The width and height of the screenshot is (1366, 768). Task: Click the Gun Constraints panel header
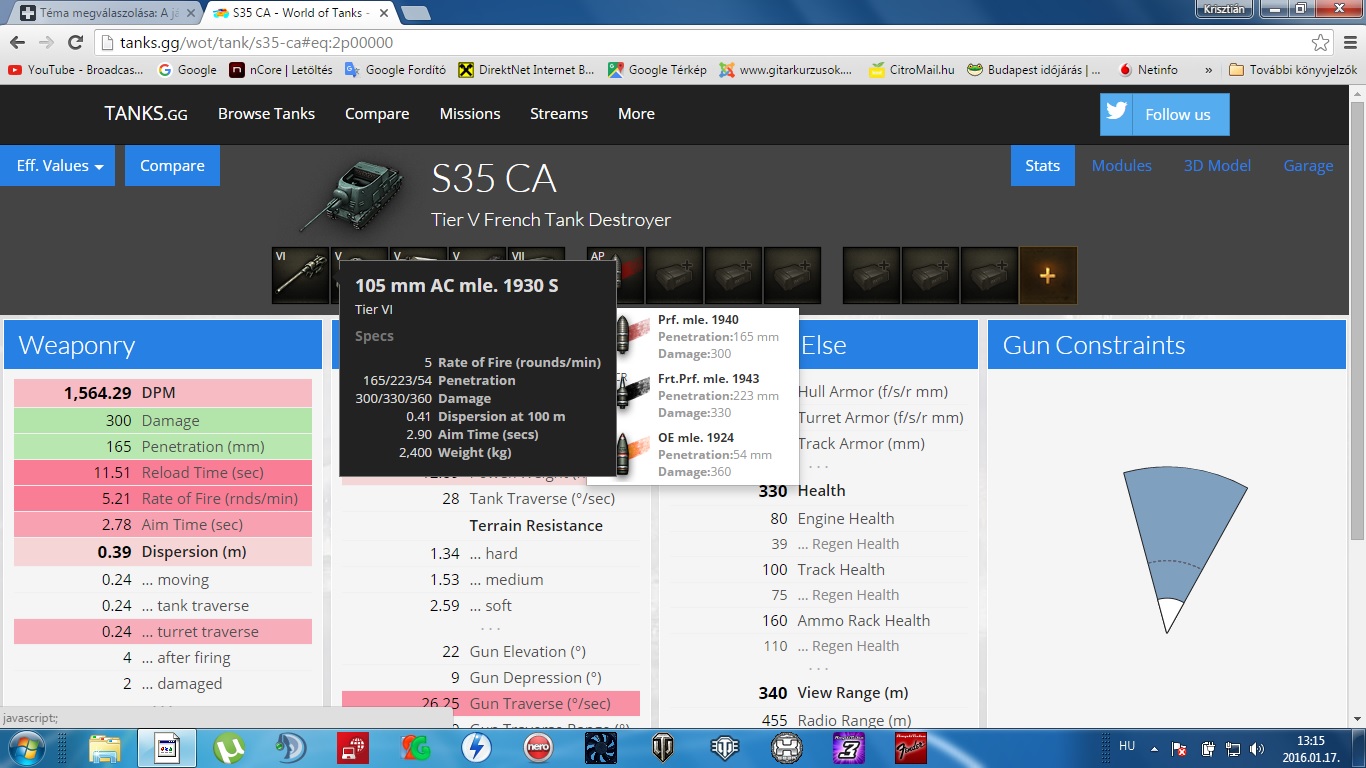click(x=1167, y=345)
